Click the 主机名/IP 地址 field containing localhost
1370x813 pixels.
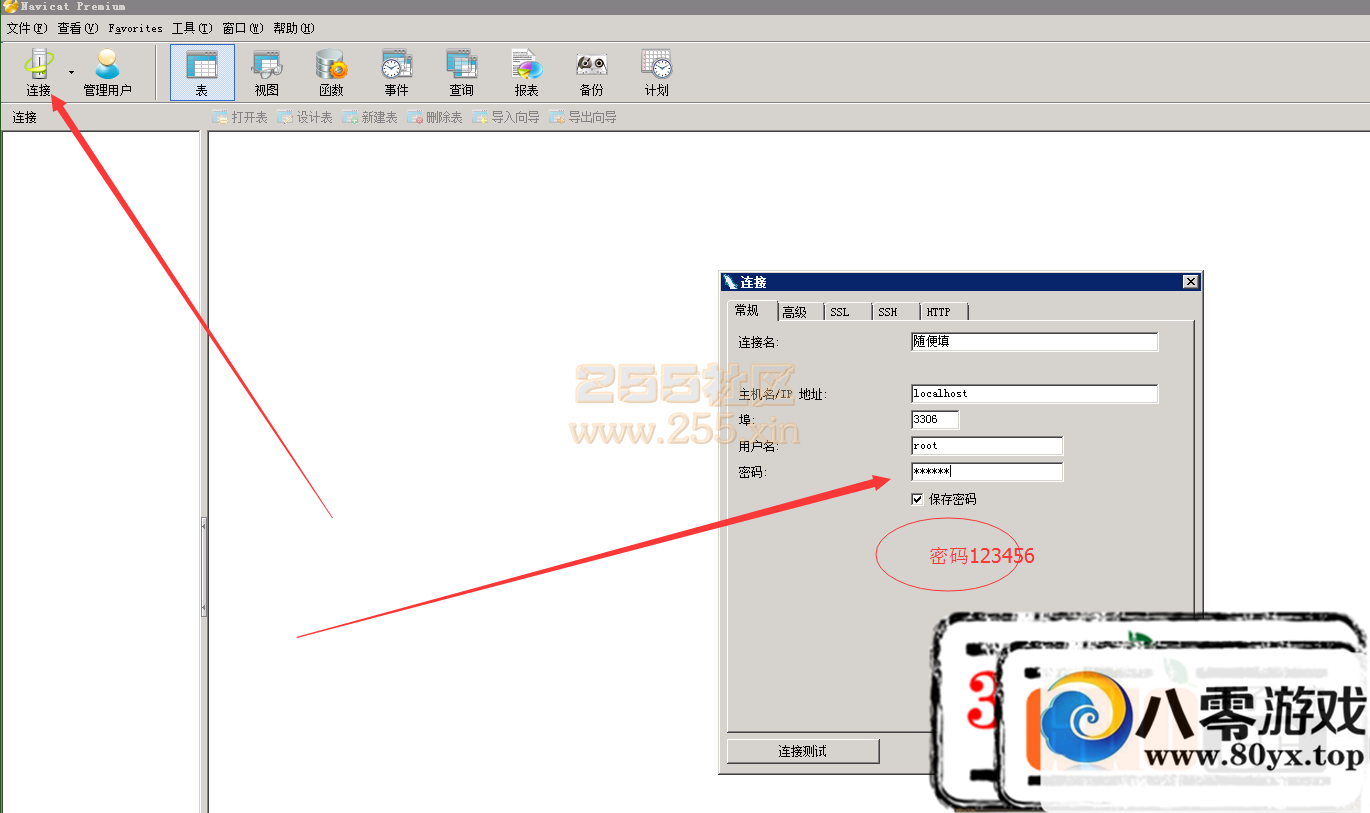(1034, 394)
